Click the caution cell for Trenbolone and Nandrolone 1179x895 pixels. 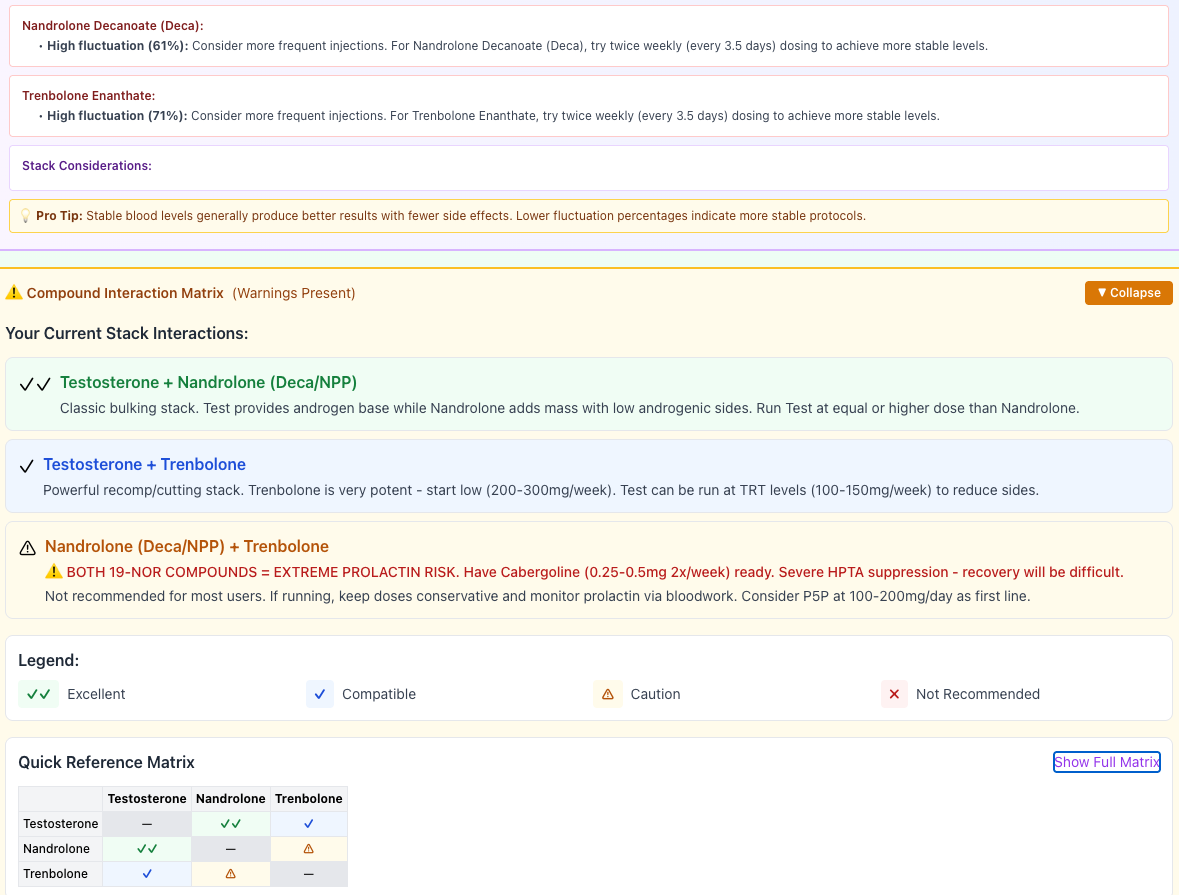pyautogui.click(x=230, y=873)
